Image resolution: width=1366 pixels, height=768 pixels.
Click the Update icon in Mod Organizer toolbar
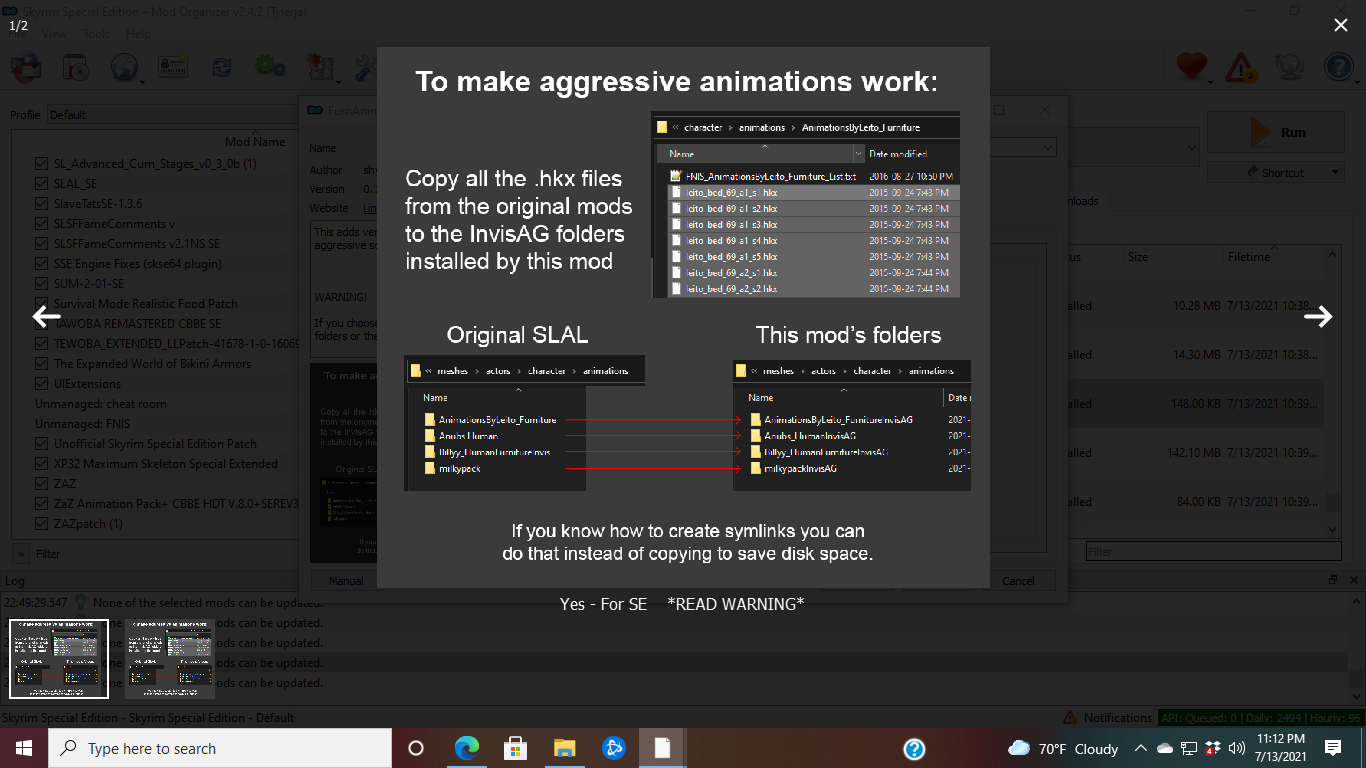click(x=1289, y=67)
